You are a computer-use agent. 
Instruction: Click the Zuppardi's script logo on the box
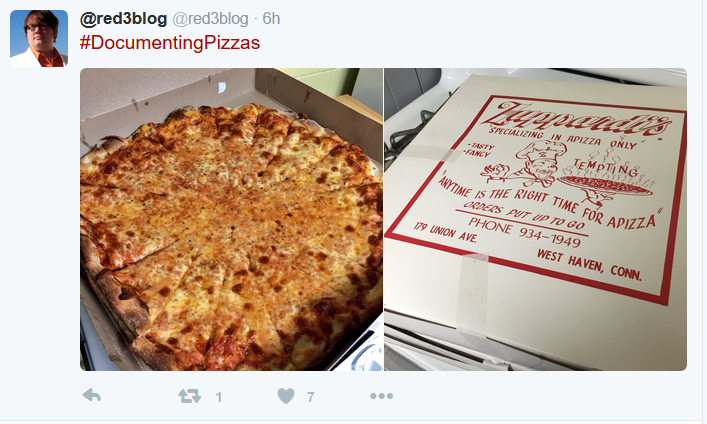click(577, 120)
